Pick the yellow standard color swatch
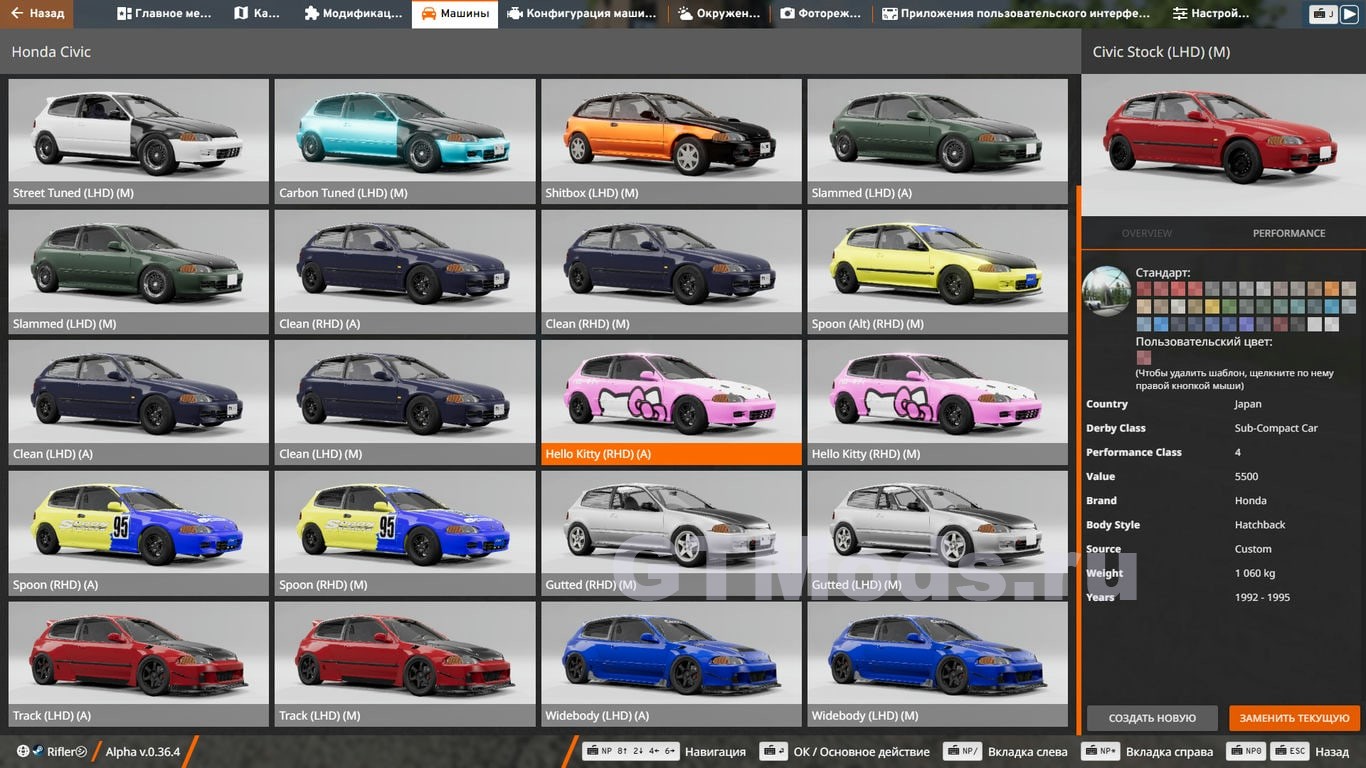Viewport: 1366px width, 768px height. (1212, 307)
